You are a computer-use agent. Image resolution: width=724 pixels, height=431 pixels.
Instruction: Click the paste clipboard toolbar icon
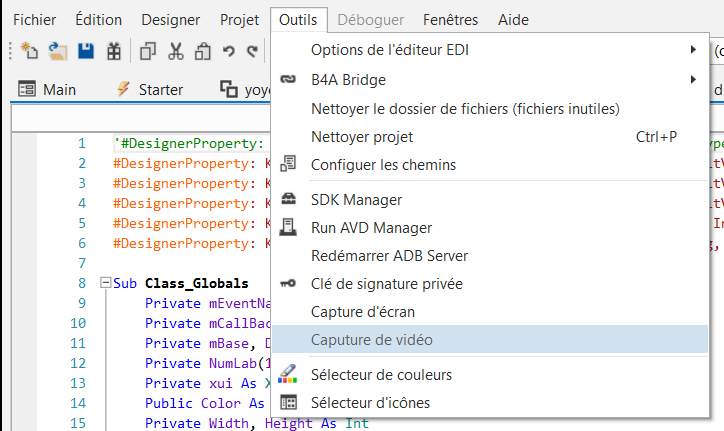point(203,51)
